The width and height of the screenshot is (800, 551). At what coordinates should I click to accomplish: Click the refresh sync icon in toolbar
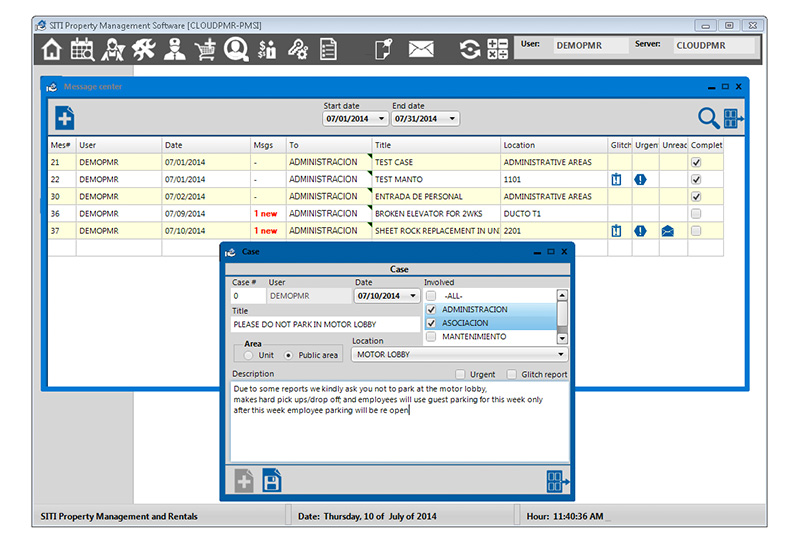coord(469,48)
